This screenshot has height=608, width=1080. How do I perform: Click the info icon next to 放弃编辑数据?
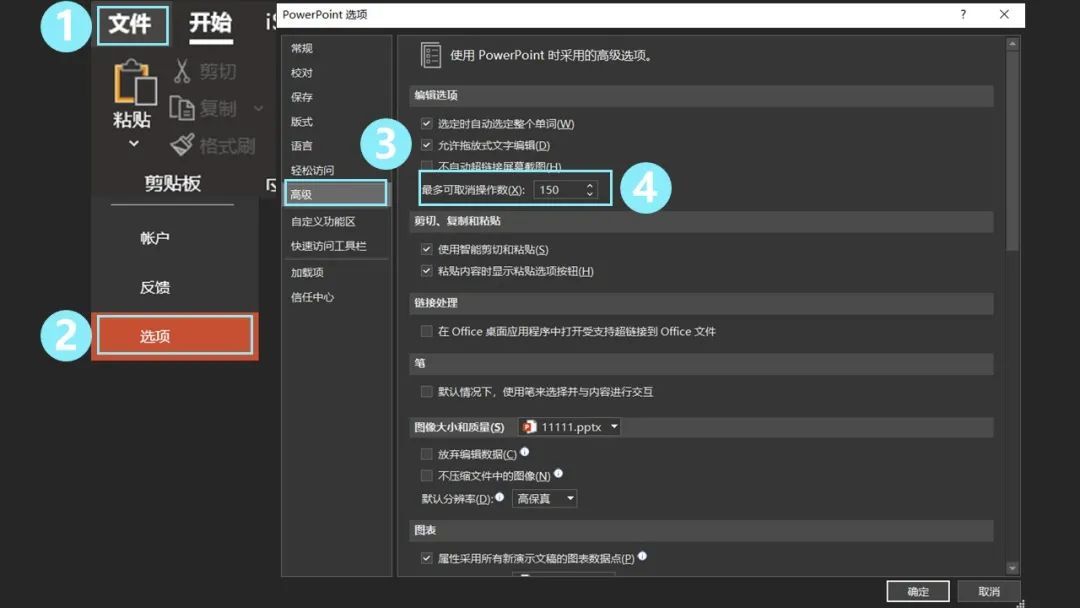click(x=525, y=452)
